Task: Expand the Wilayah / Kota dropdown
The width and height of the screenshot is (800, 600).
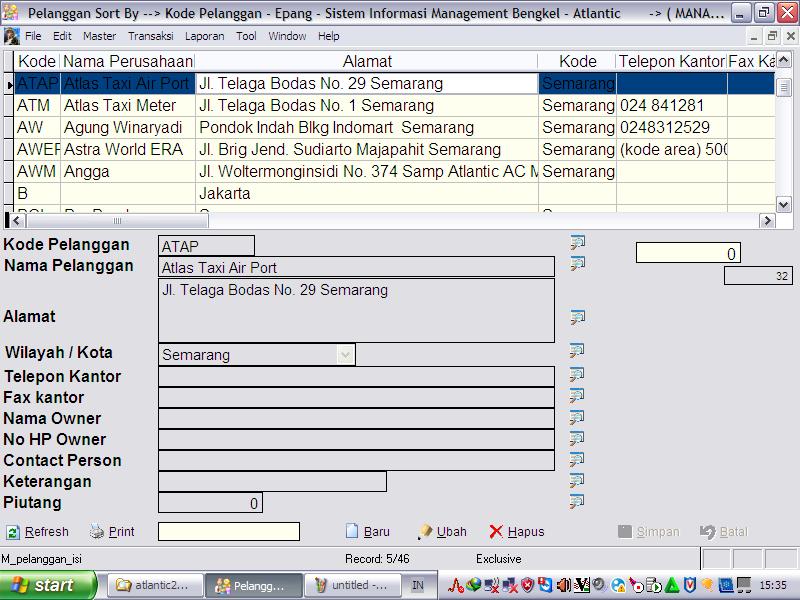Action: pyautogui.click(x=345, y=355)
